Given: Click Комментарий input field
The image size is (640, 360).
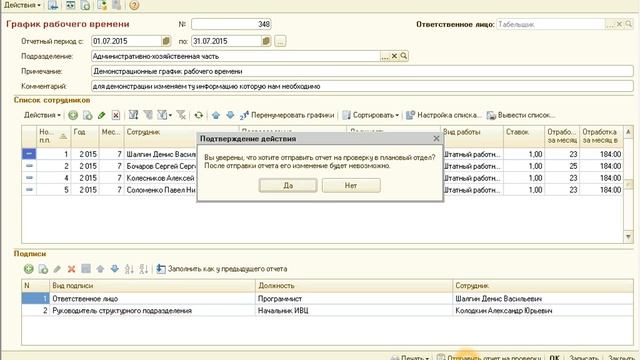Looking at the screenshot, I should pos(362,86).
